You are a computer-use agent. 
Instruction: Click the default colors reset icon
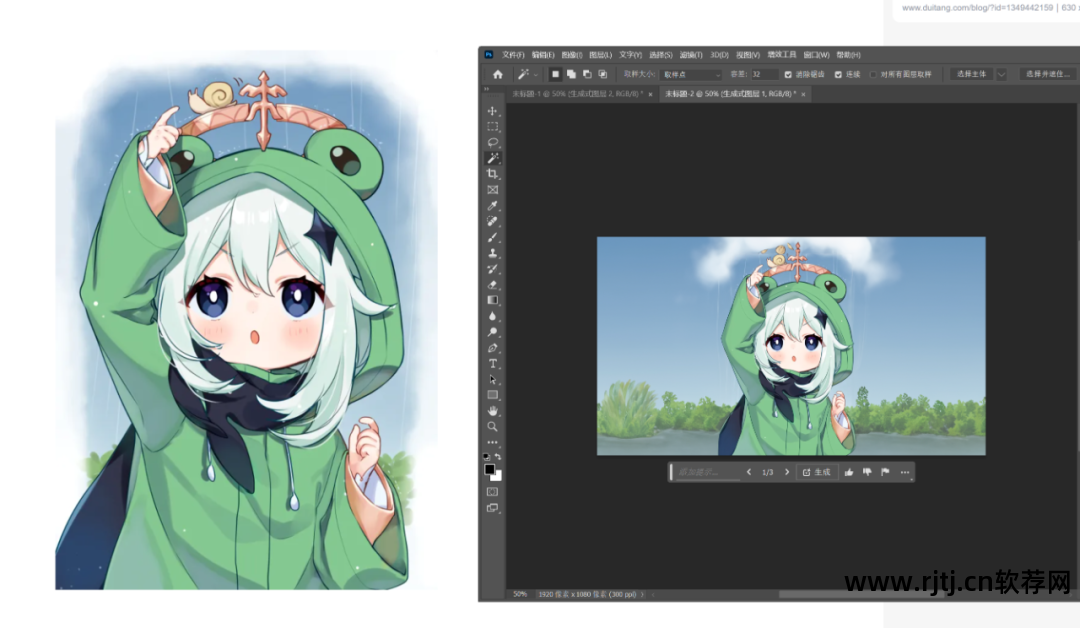tap(487, 457)
